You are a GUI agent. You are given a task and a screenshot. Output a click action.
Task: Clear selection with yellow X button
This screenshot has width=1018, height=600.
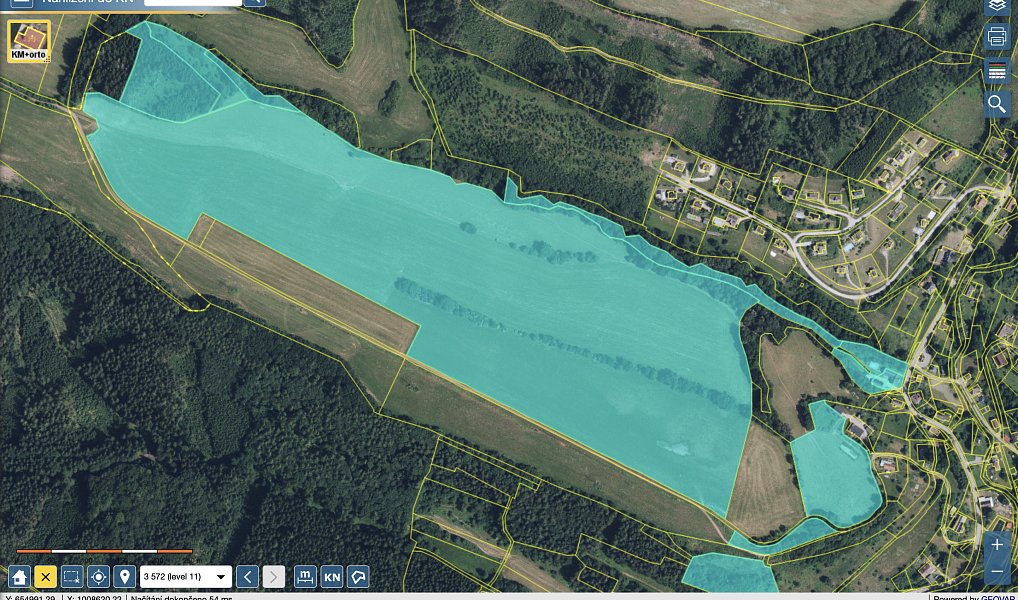click(x=45, y=576)
